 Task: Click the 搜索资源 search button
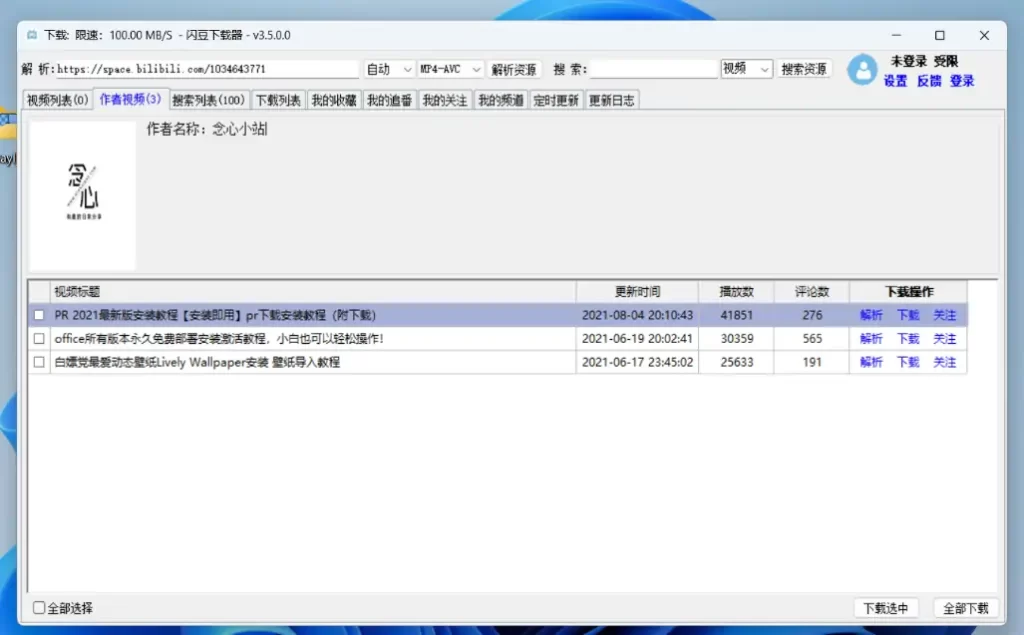click(x=806, y=69)
